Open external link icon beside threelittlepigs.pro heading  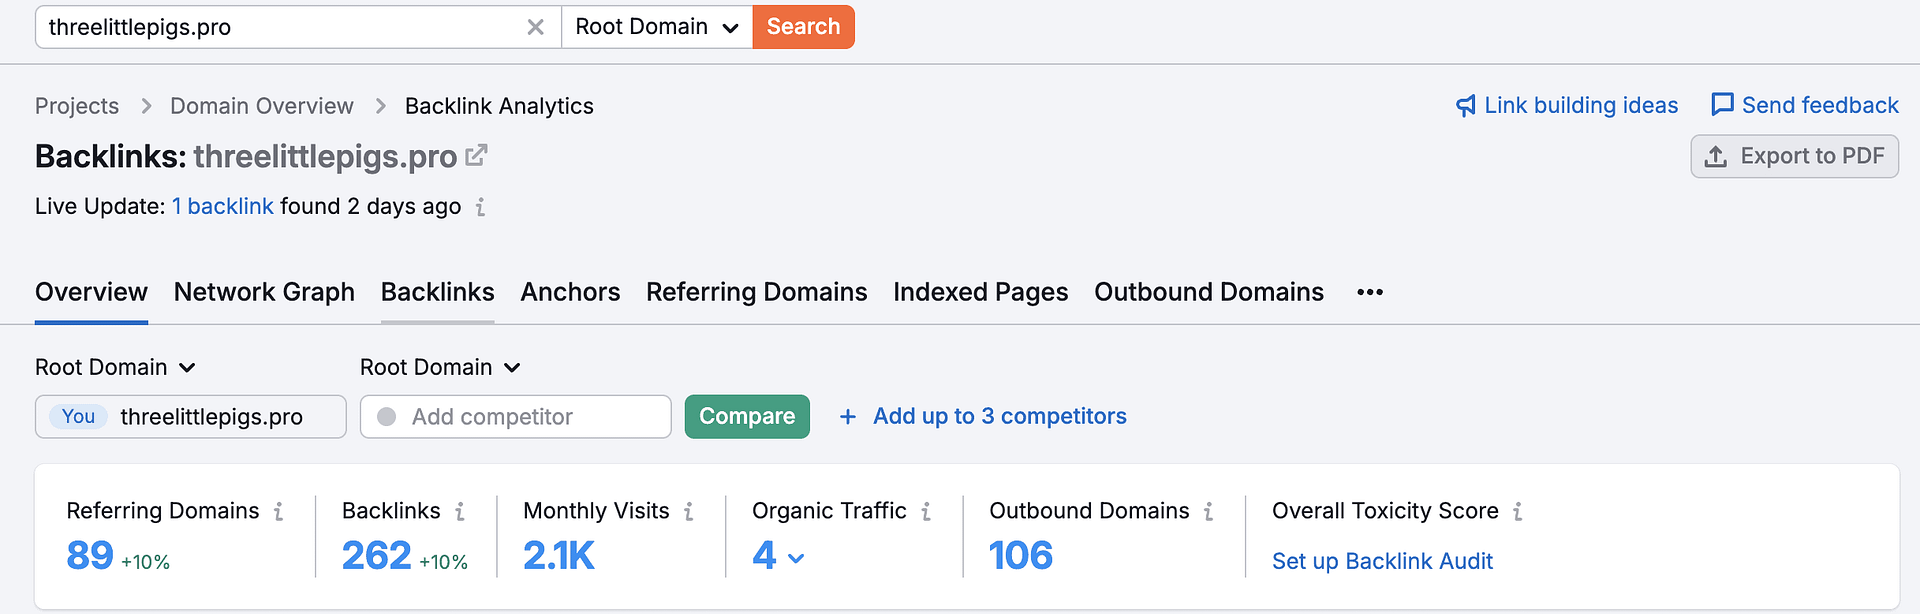click(477, 156)
